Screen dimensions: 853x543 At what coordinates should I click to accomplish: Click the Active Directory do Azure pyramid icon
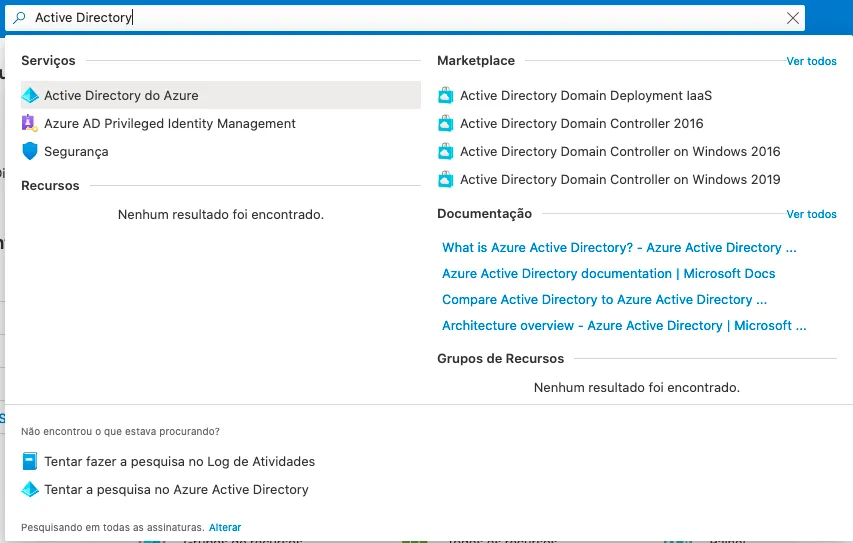pos(30,95)
